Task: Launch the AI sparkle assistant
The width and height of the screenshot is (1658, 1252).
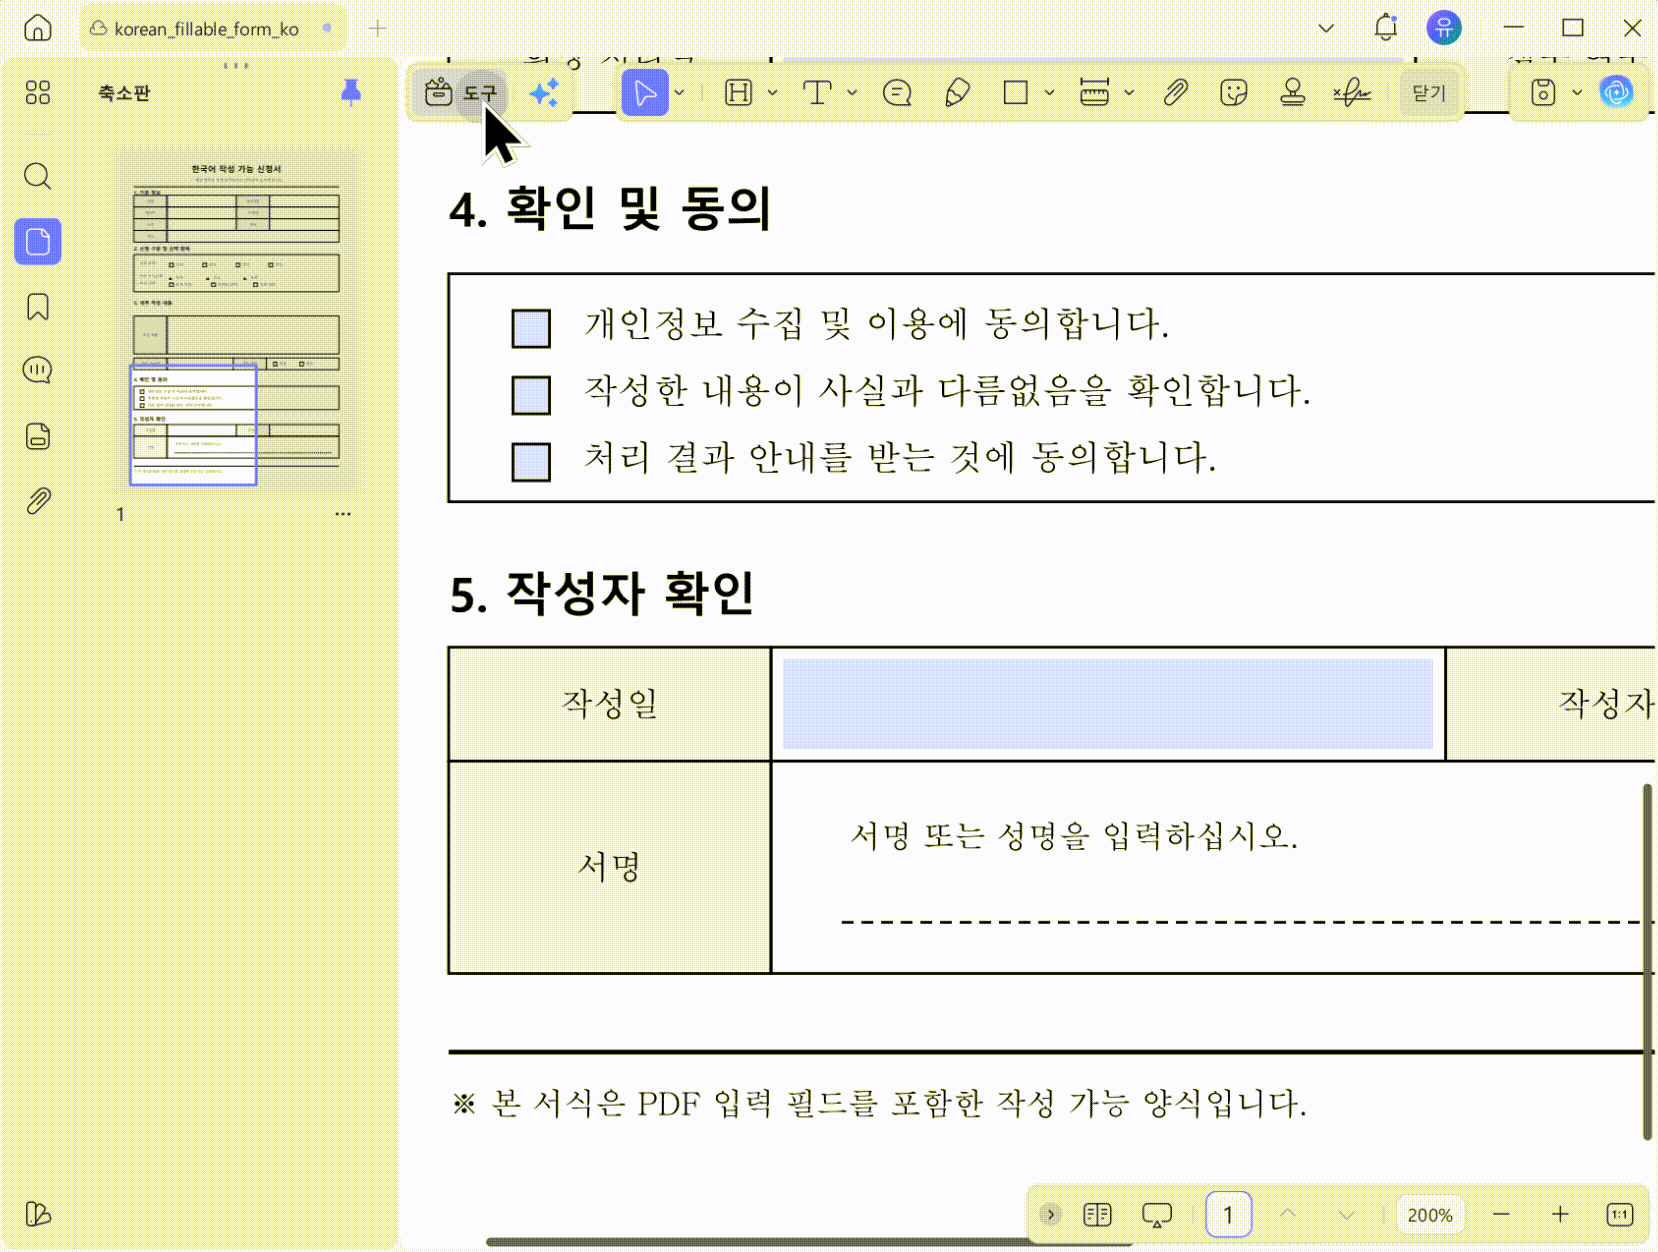Action: [544, 93]
